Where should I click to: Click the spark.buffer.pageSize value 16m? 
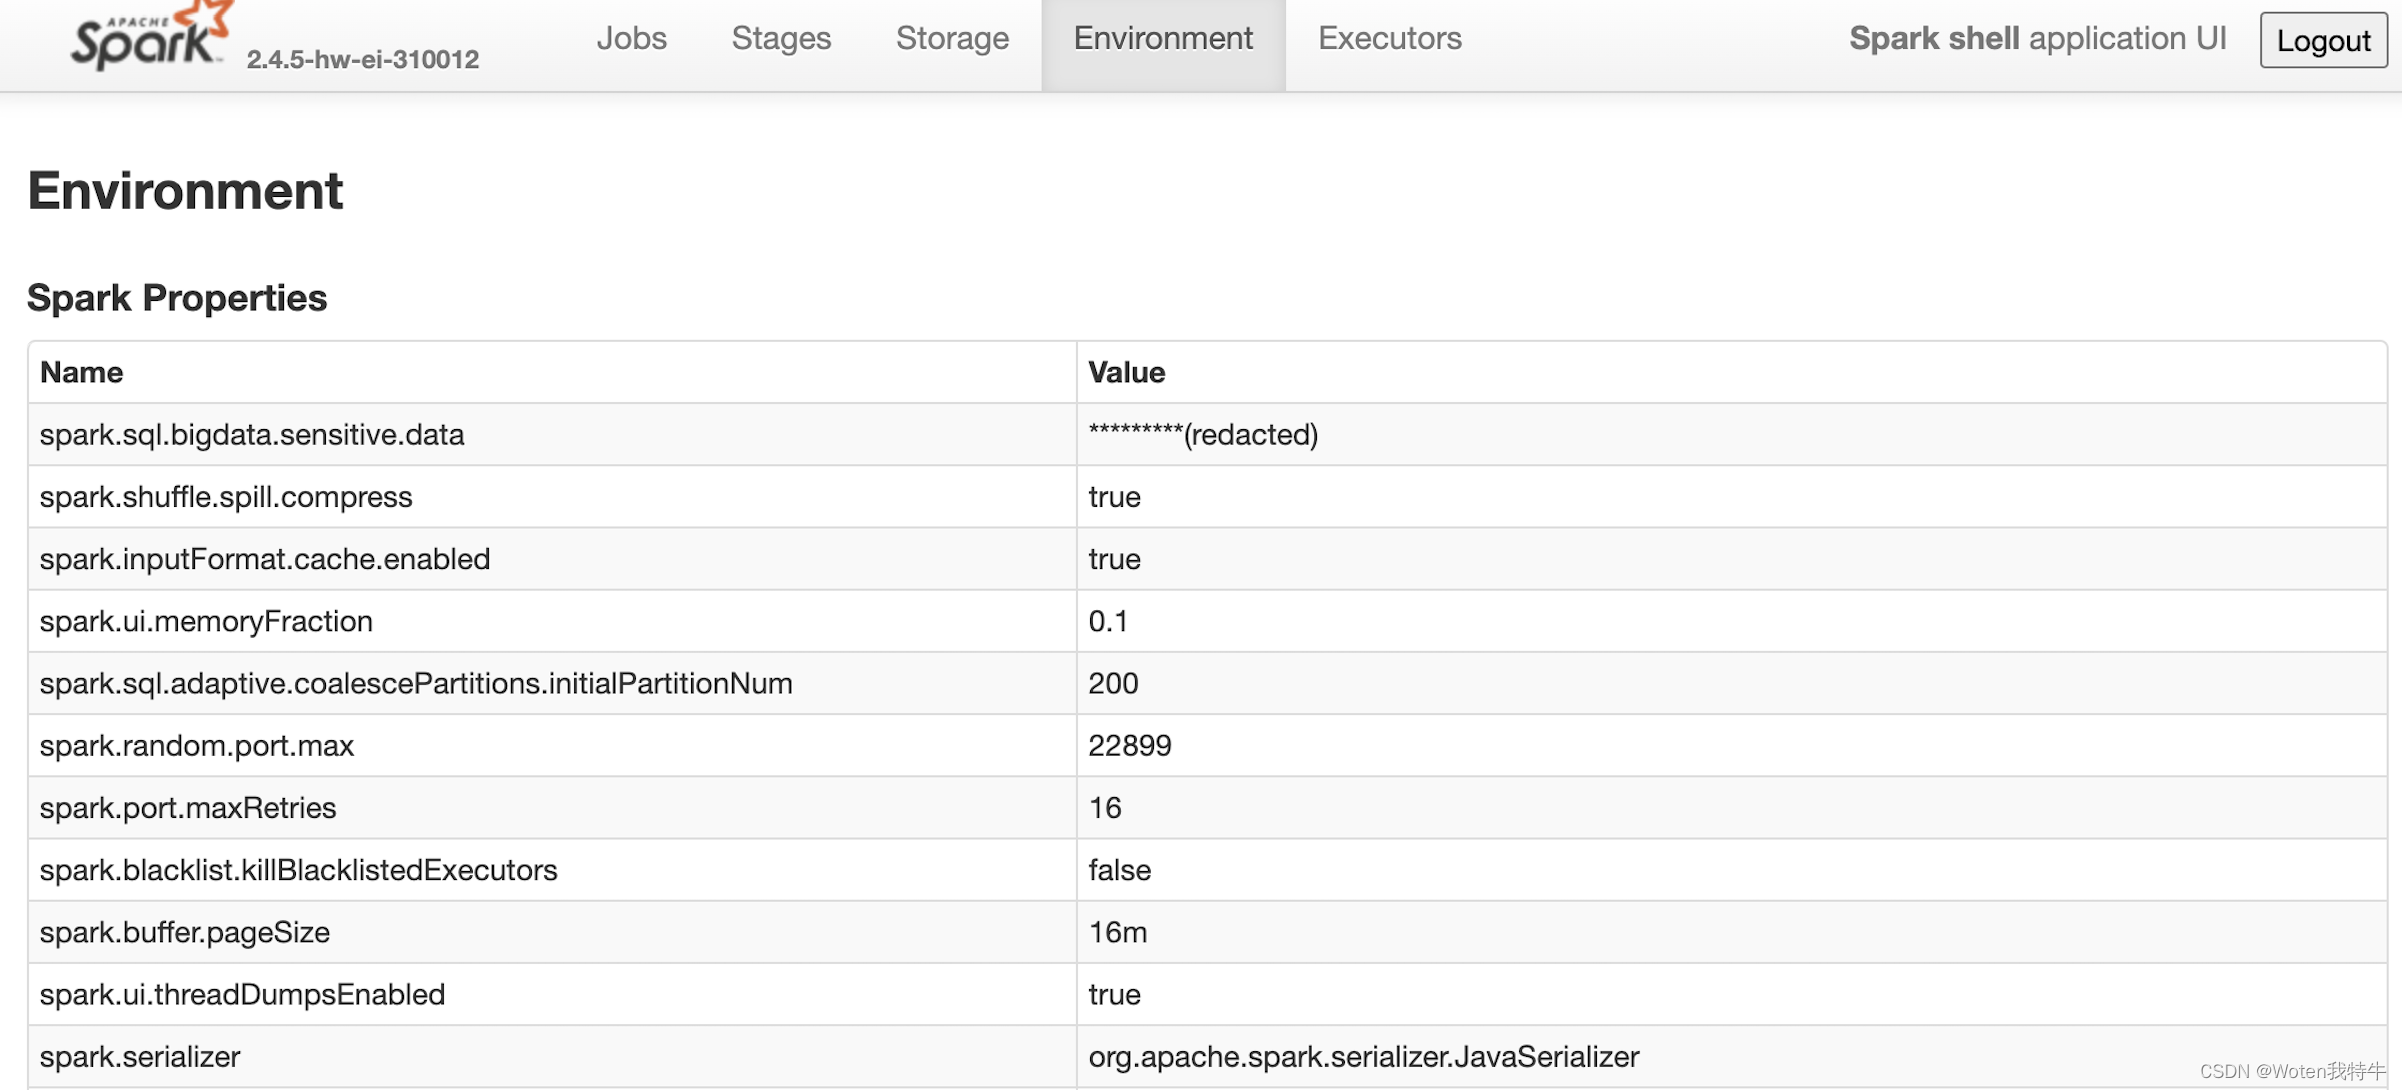tap(1117, 932)
